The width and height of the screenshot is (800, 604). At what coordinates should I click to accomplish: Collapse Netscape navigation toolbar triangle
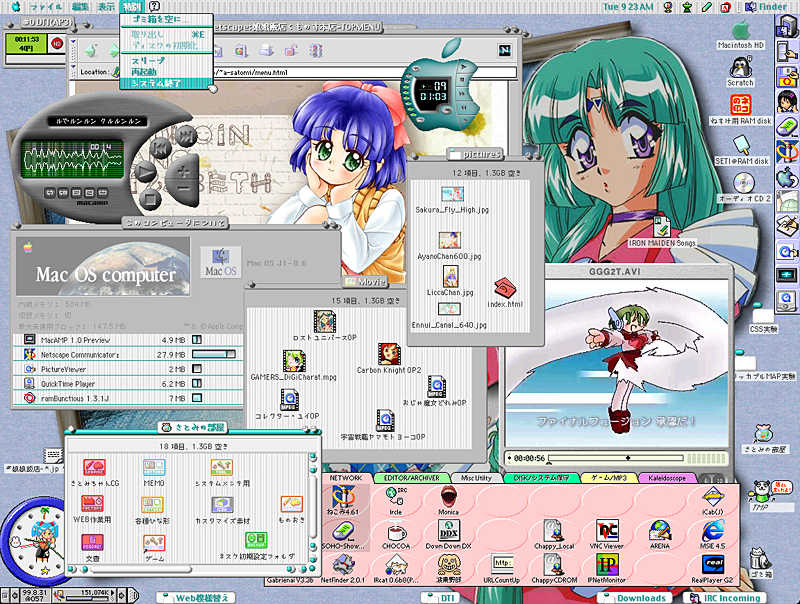tap(73, 42)
